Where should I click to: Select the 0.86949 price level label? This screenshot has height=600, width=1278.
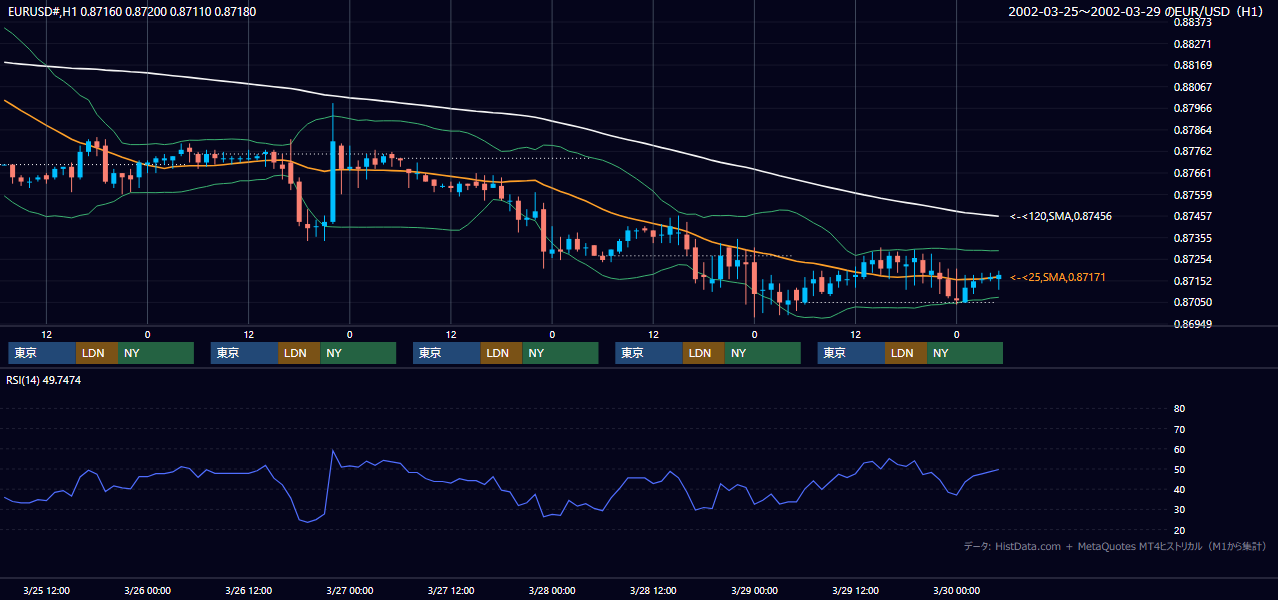click(x=1192, y=324)
